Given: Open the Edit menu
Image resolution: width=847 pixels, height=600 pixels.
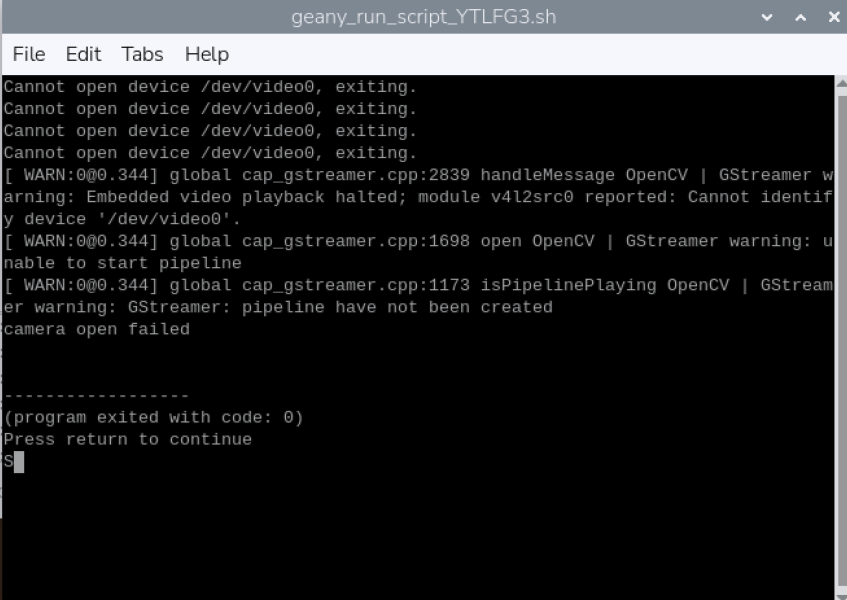Looking at the screenshot, I should click(x=84, y=54).
